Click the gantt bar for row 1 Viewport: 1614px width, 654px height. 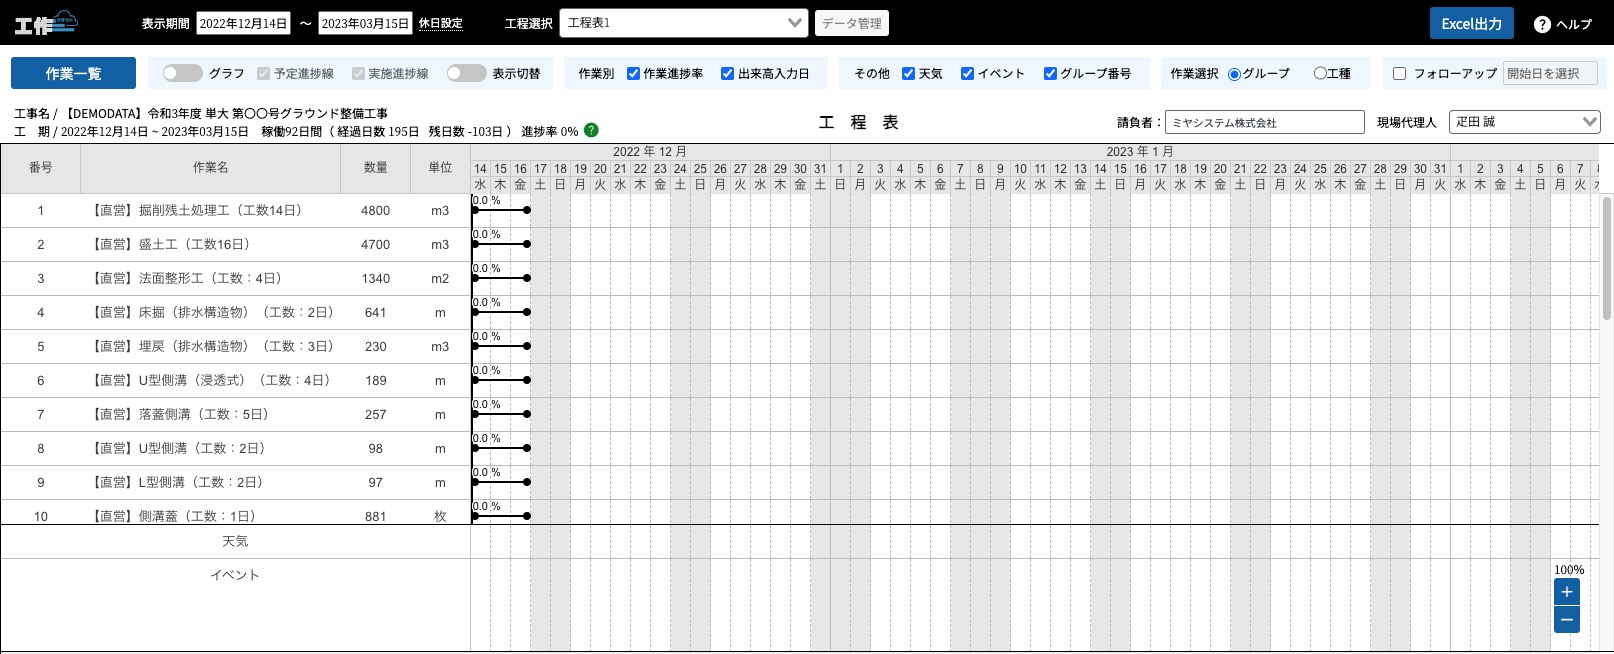[501, 210]
